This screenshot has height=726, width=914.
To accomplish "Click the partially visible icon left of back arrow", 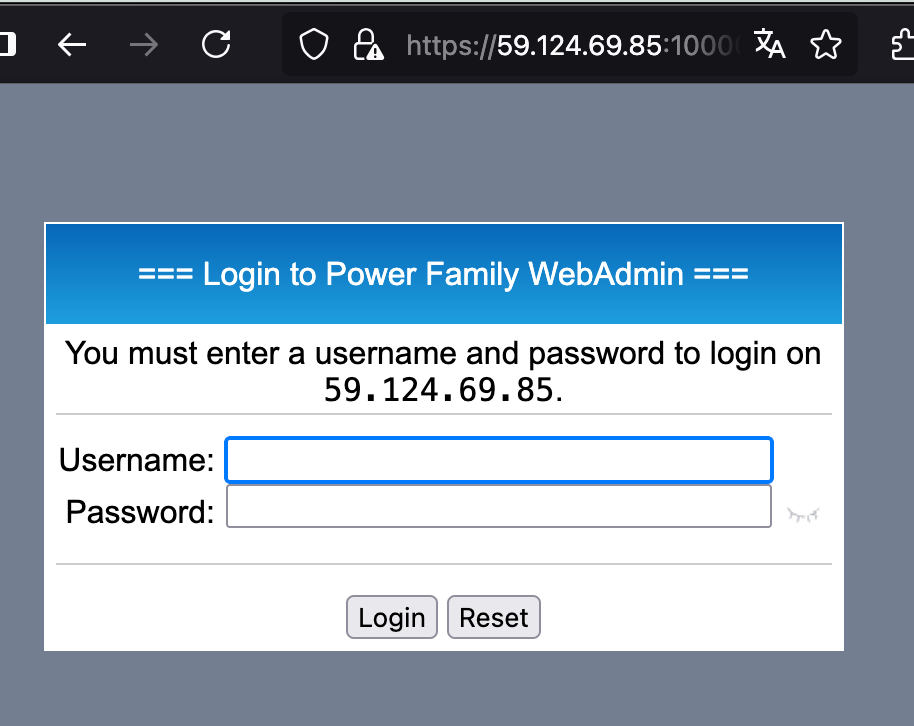I will (x=8, y=44).
